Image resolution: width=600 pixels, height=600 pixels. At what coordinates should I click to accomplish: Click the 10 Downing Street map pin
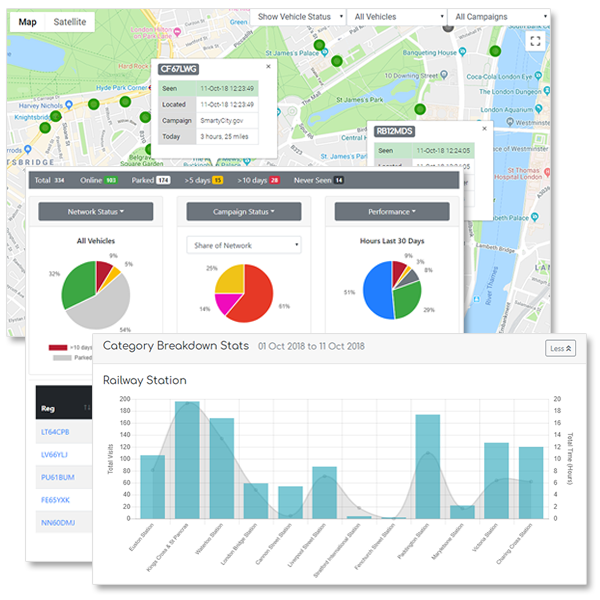[x=444, y=74]
